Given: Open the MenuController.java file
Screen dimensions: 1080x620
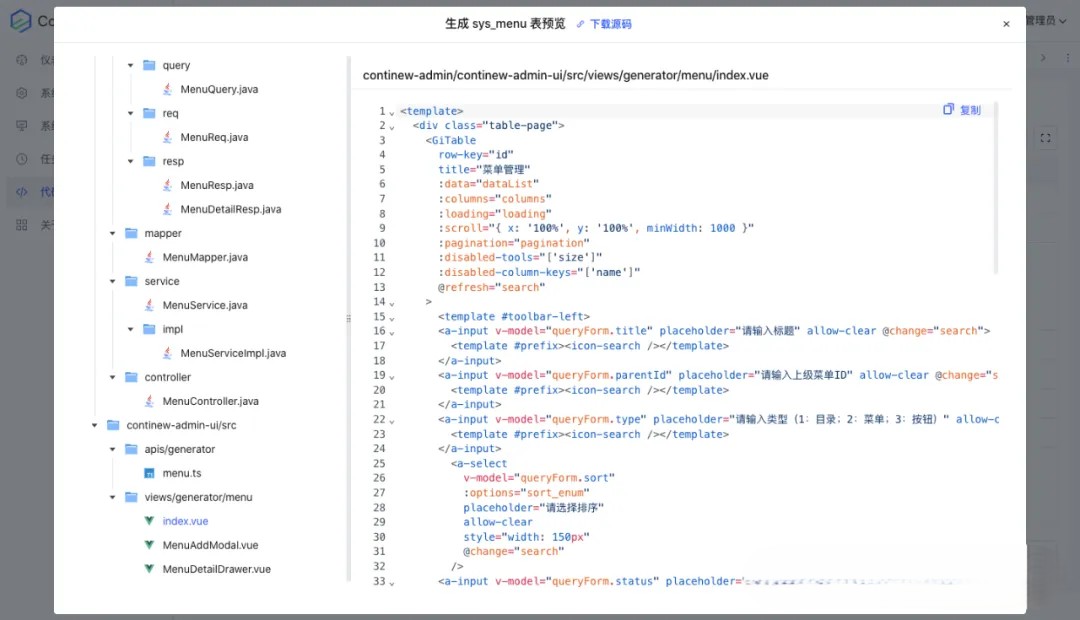Looking at the screenshot, I should tap(210, 401).
